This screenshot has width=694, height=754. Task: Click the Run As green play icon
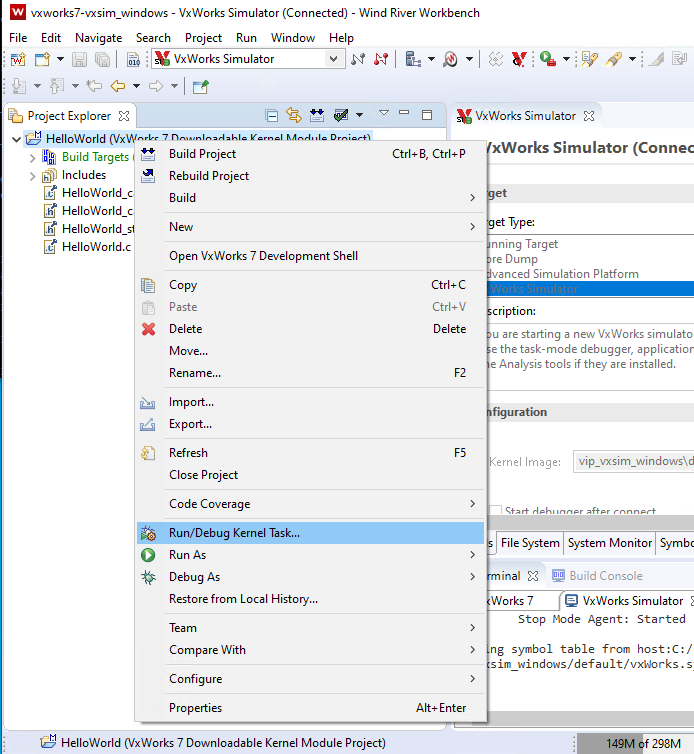[149, 555]
